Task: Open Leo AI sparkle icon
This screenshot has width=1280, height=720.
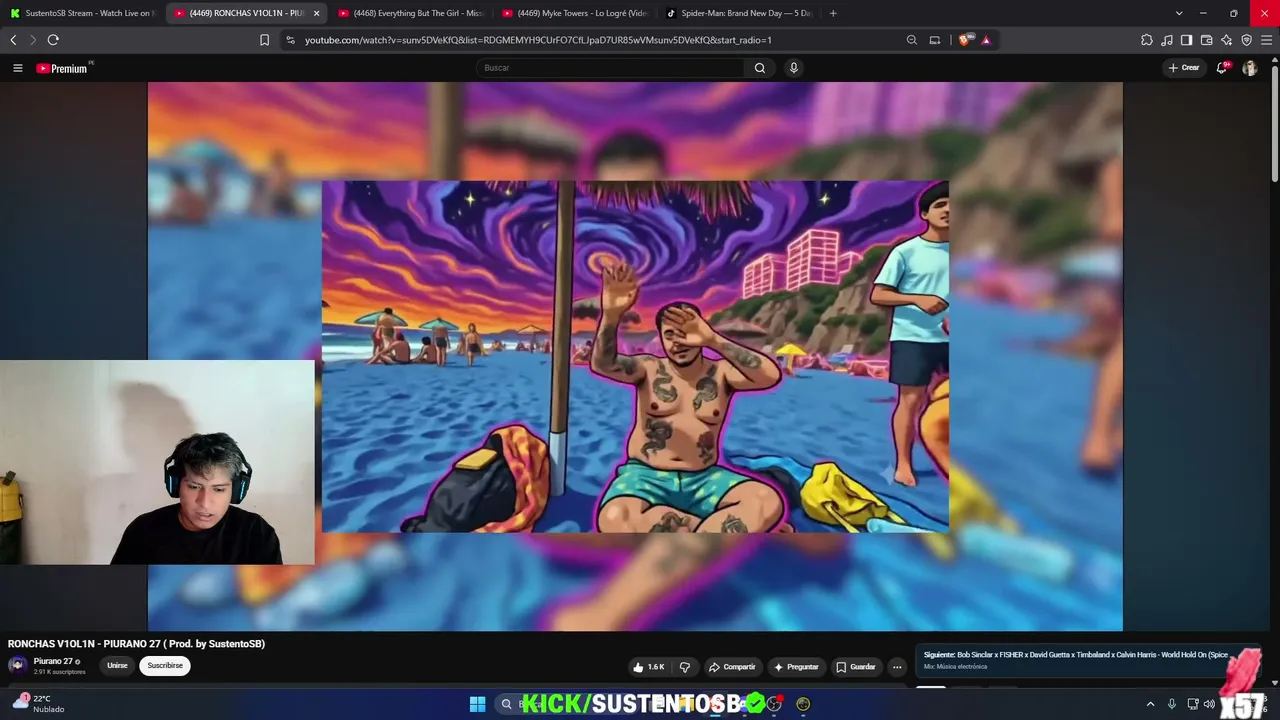Action: [x=1227, y=40]
